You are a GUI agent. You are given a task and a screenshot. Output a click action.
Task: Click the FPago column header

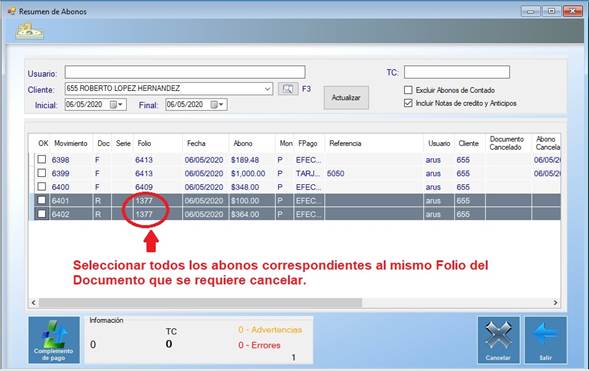pyautogui.click(x=308, y=143)
